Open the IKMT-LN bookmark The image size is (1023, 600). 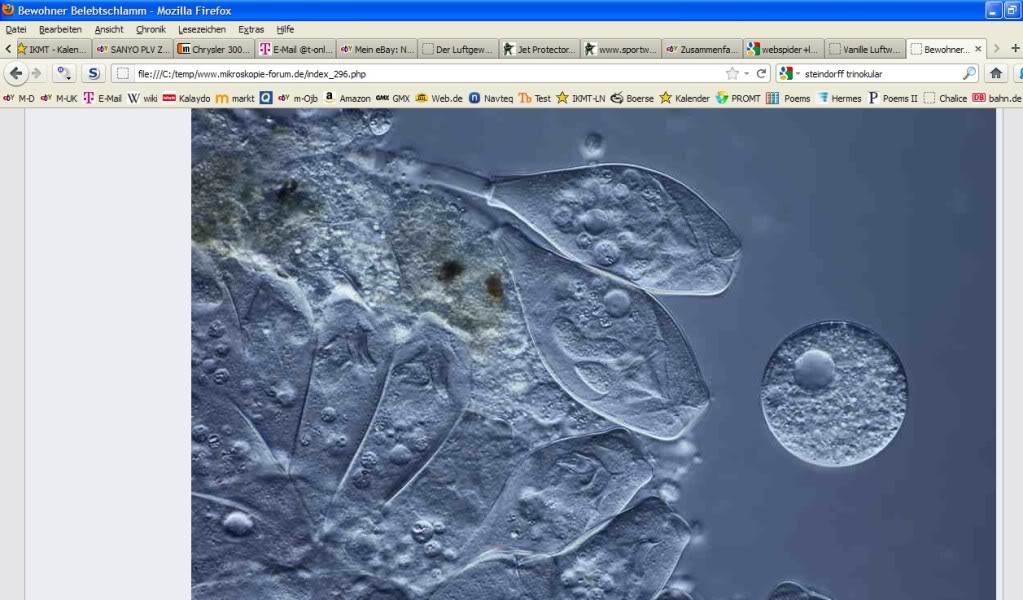tap(581, 98)
